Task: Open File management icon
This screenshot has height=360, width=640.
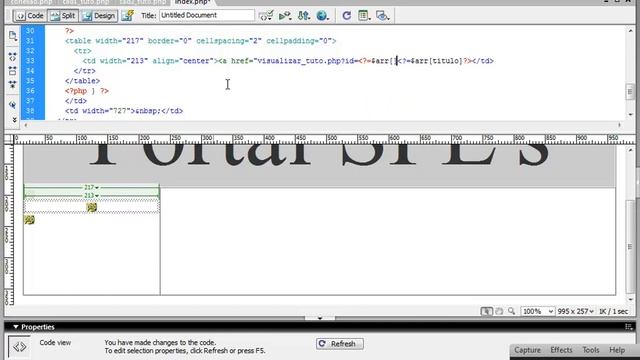Action: pyautogui.click(x=304, y=16)
